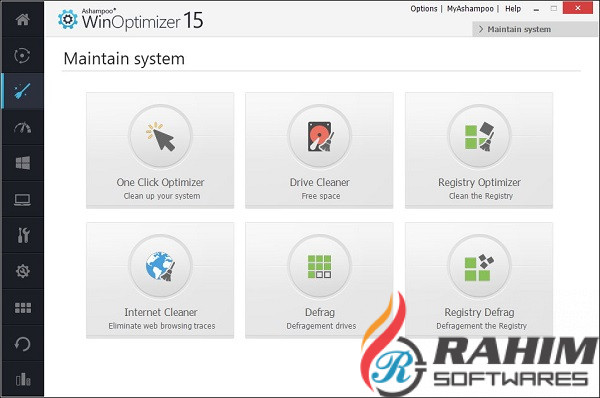Image resolution: width=600 pixels, height=398 pixels.
Task: Open the circular arrow backups sidebar icon
Action: click(x=23, y=344)
